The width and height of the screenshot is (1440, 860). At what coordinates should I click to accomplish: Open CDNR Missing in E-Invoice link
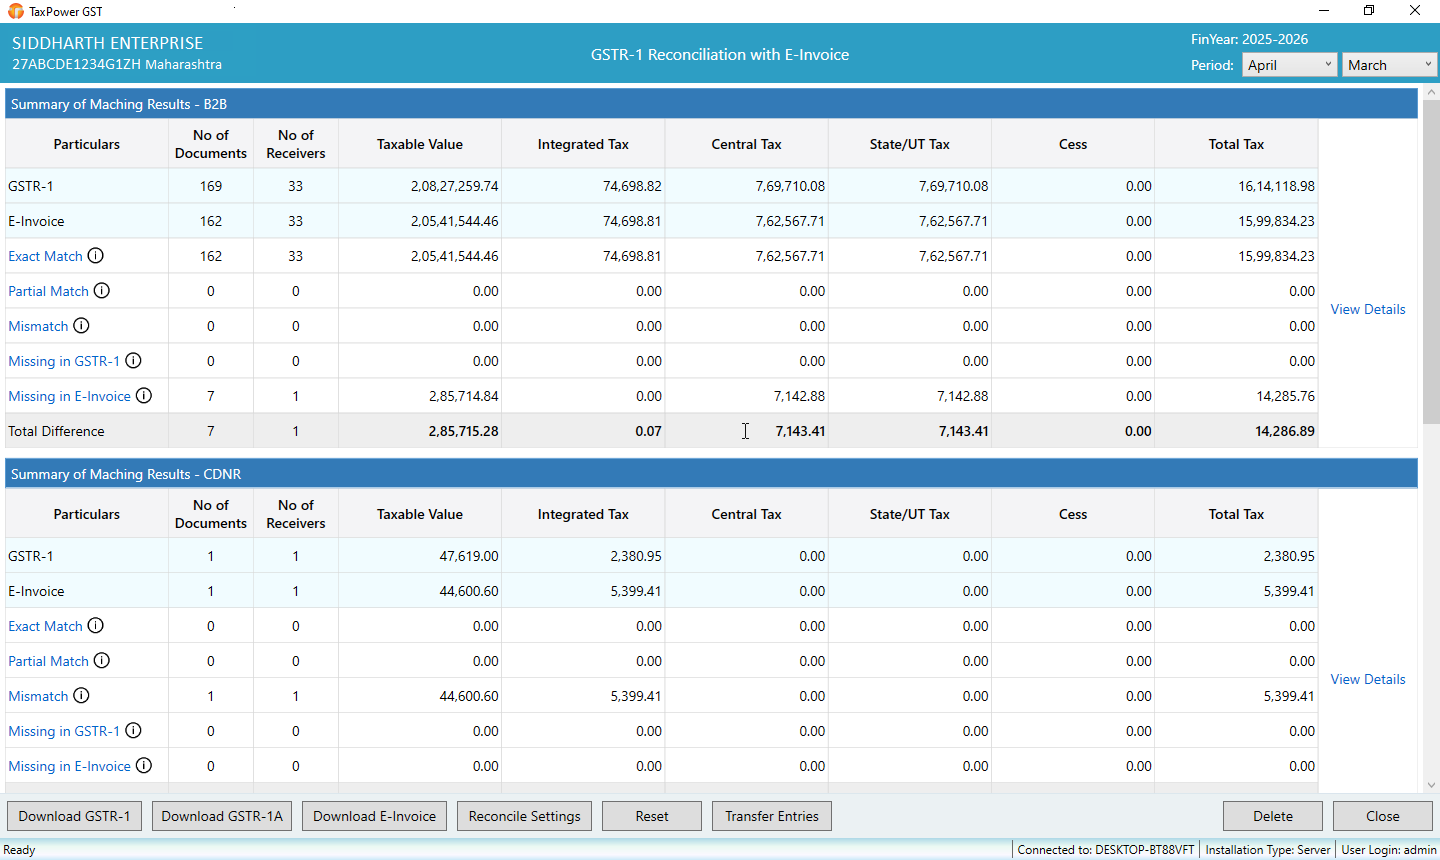pyautogui.click(x=69, y=766)
